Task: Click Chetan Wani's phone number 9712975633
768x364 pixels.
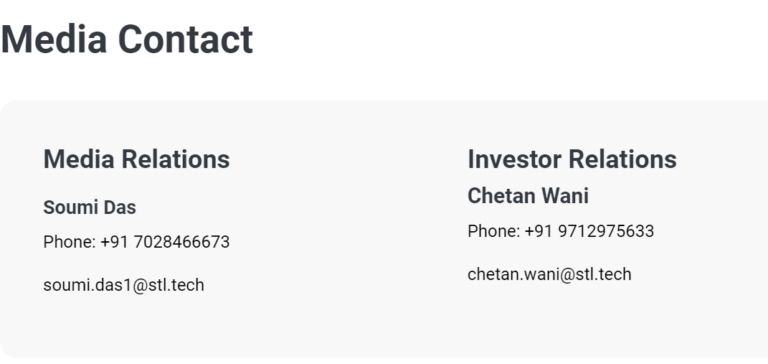Action: (x=606, y=231)
